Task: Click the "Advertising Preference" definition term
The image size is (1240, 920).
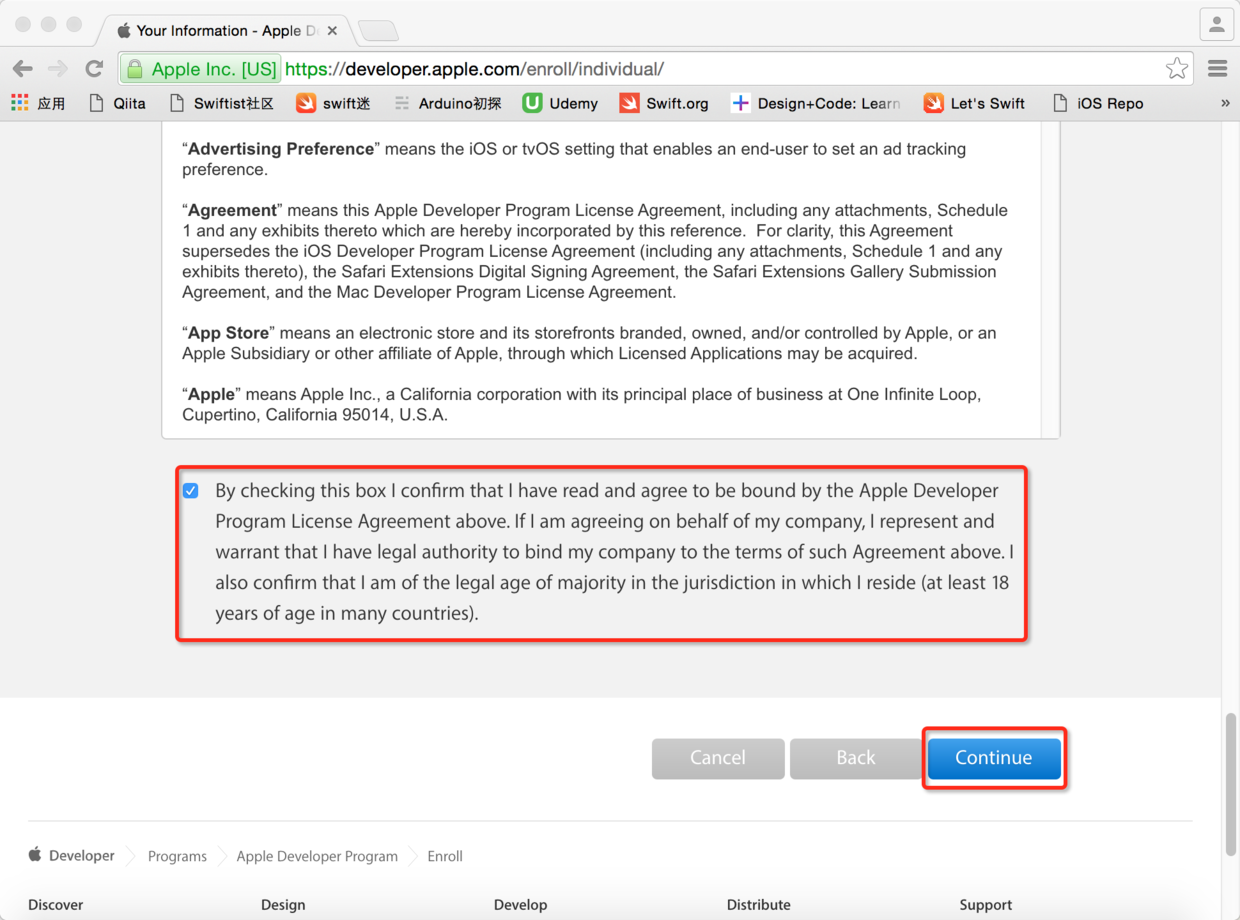Action: (x=281, y=149)
